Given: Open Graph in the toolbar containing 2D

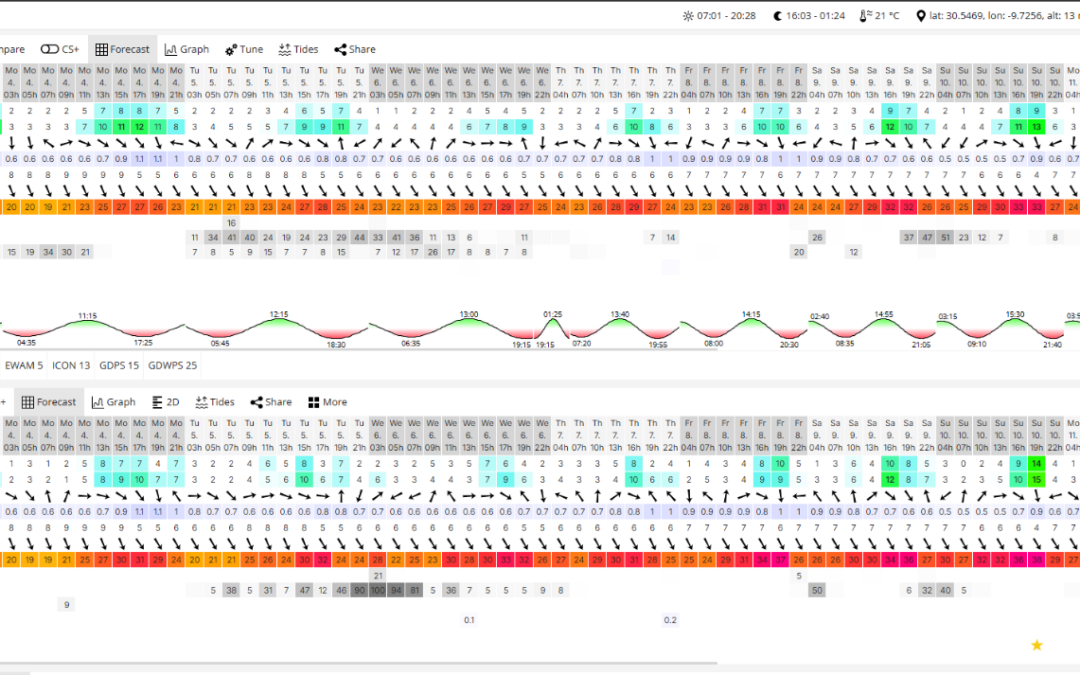Looking at the screenshot, I should (x=114, y=402).
